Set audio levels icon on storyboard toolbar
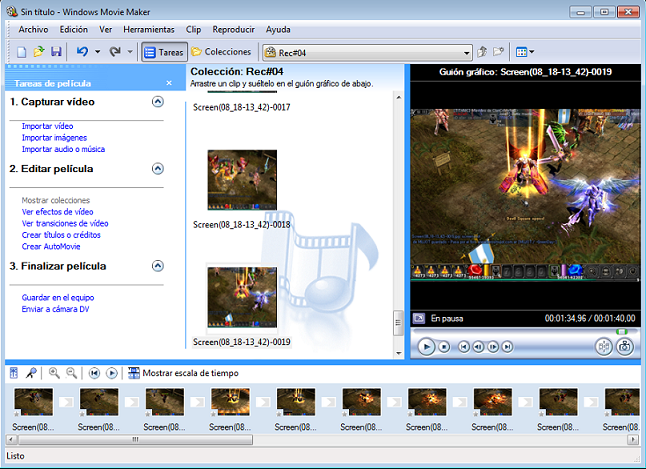646x469 pixels. [x=14, y=373]
